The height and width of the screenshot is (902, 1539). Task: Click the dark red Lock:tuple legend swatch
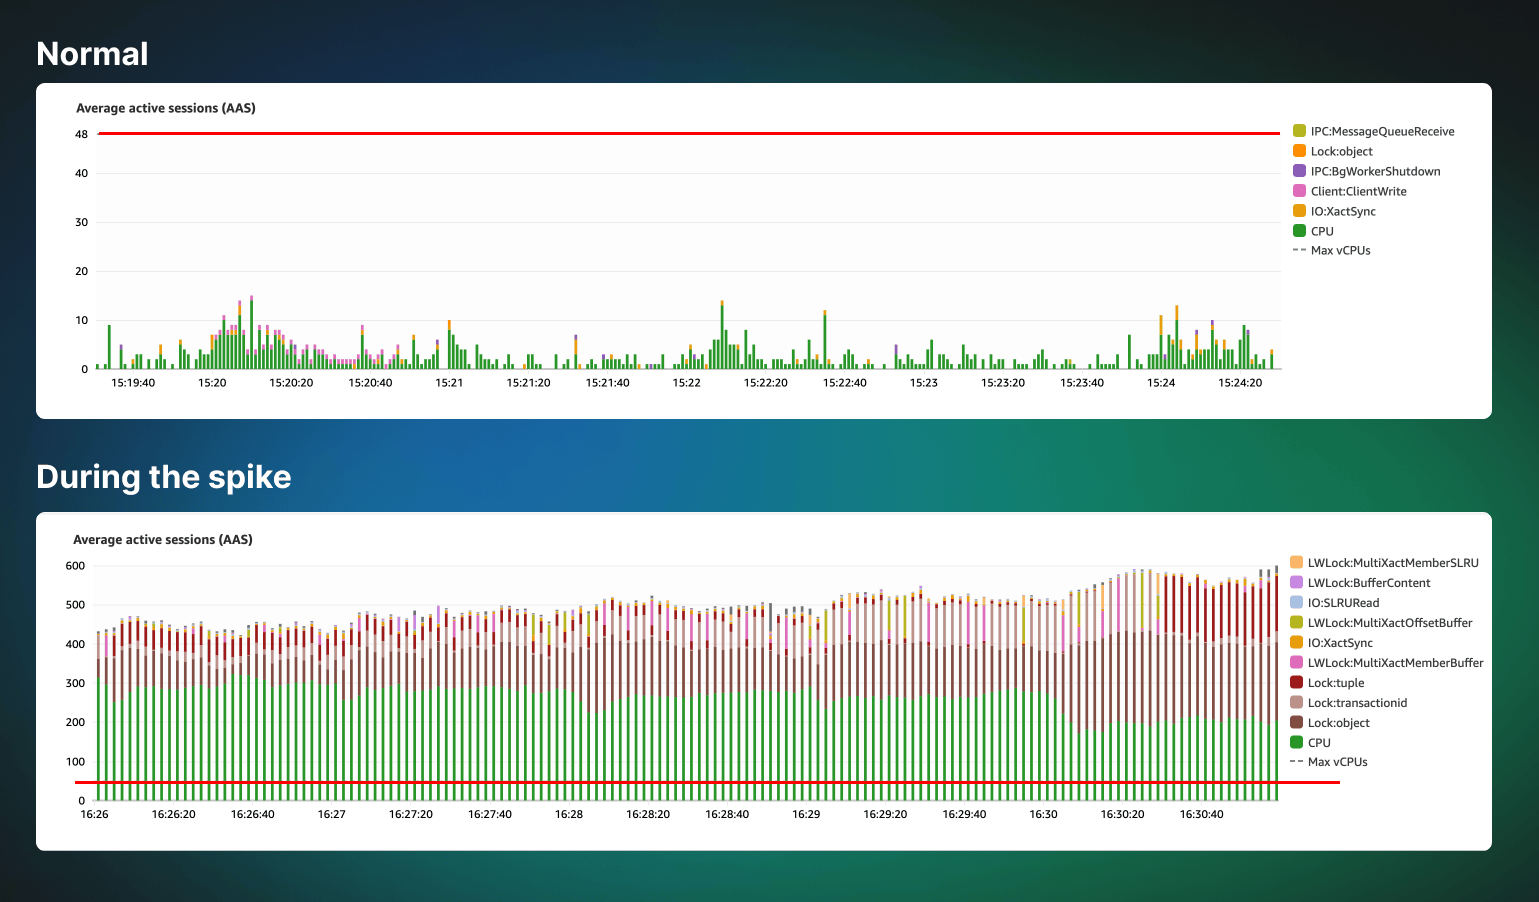[x=1296, y=683]
